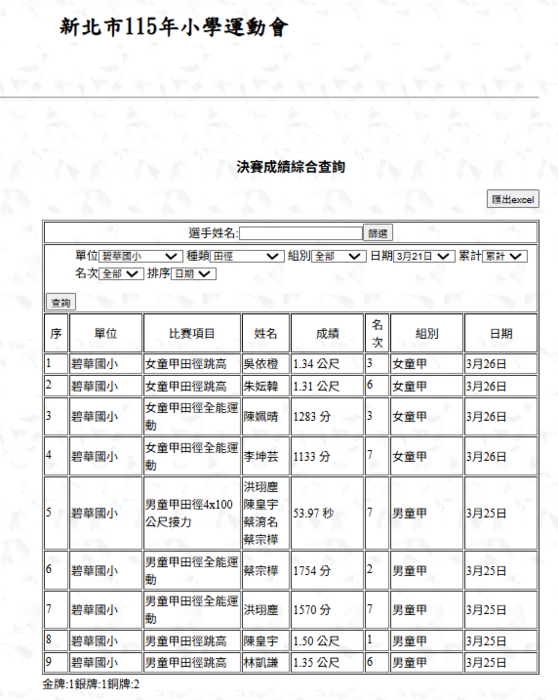558x700 pixels.
Task: Open the 日期 dropdown showing 3月21日
Action: click(424, 256)
